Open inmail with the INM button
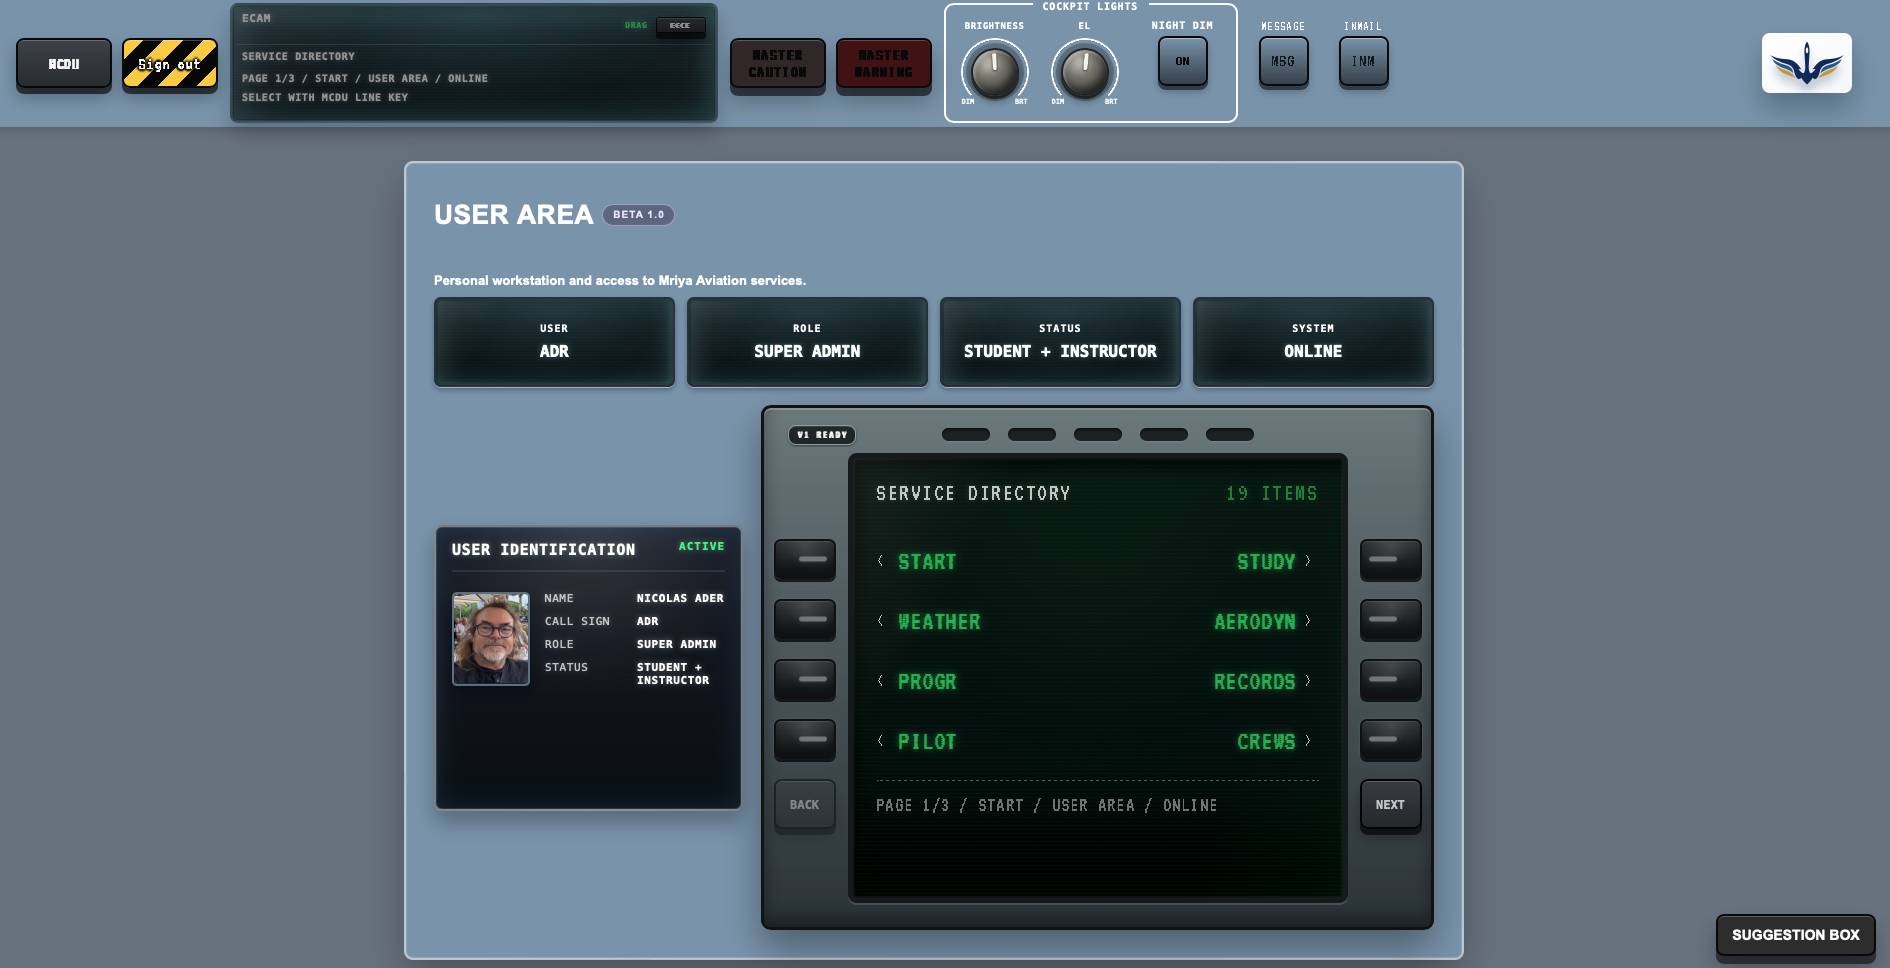 [x=1363, y=62]
